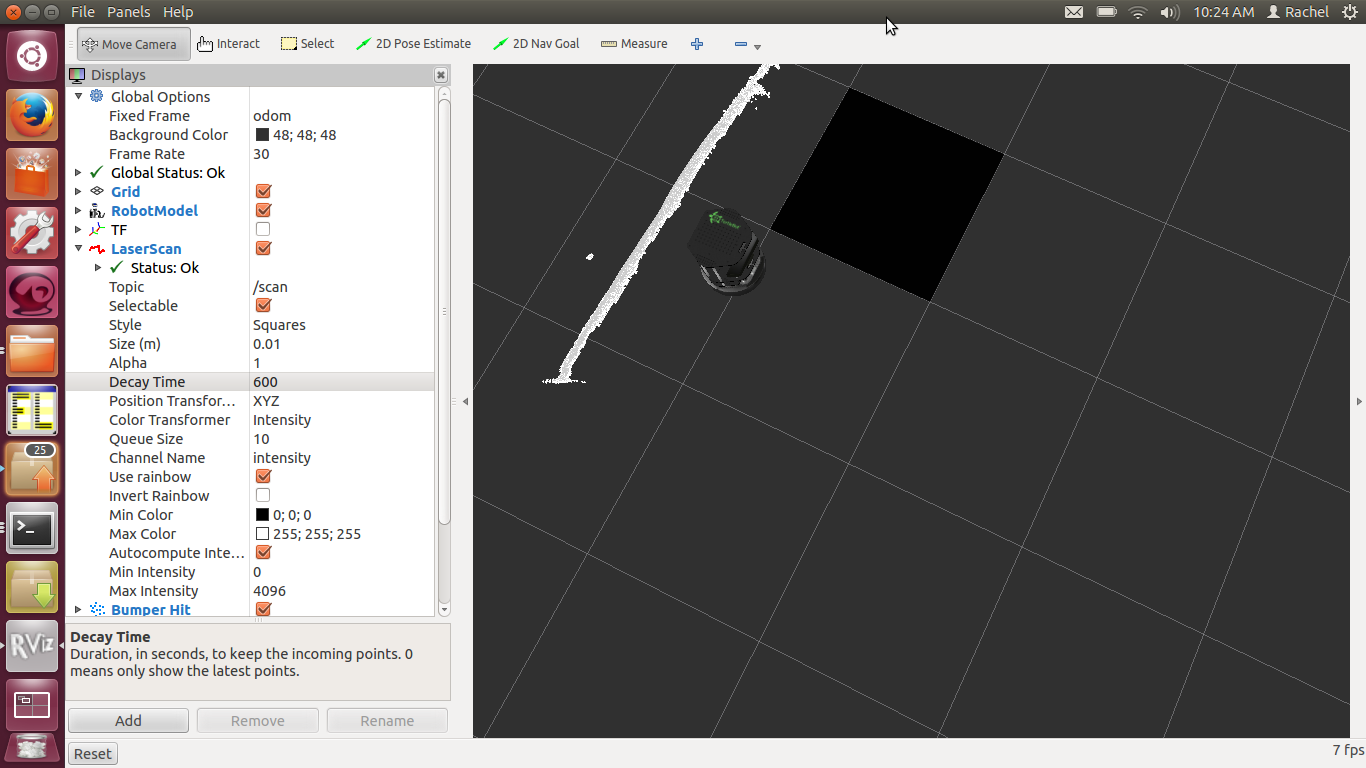Click the Fixed Frame value odom
1366x768 pixels.
272,116
